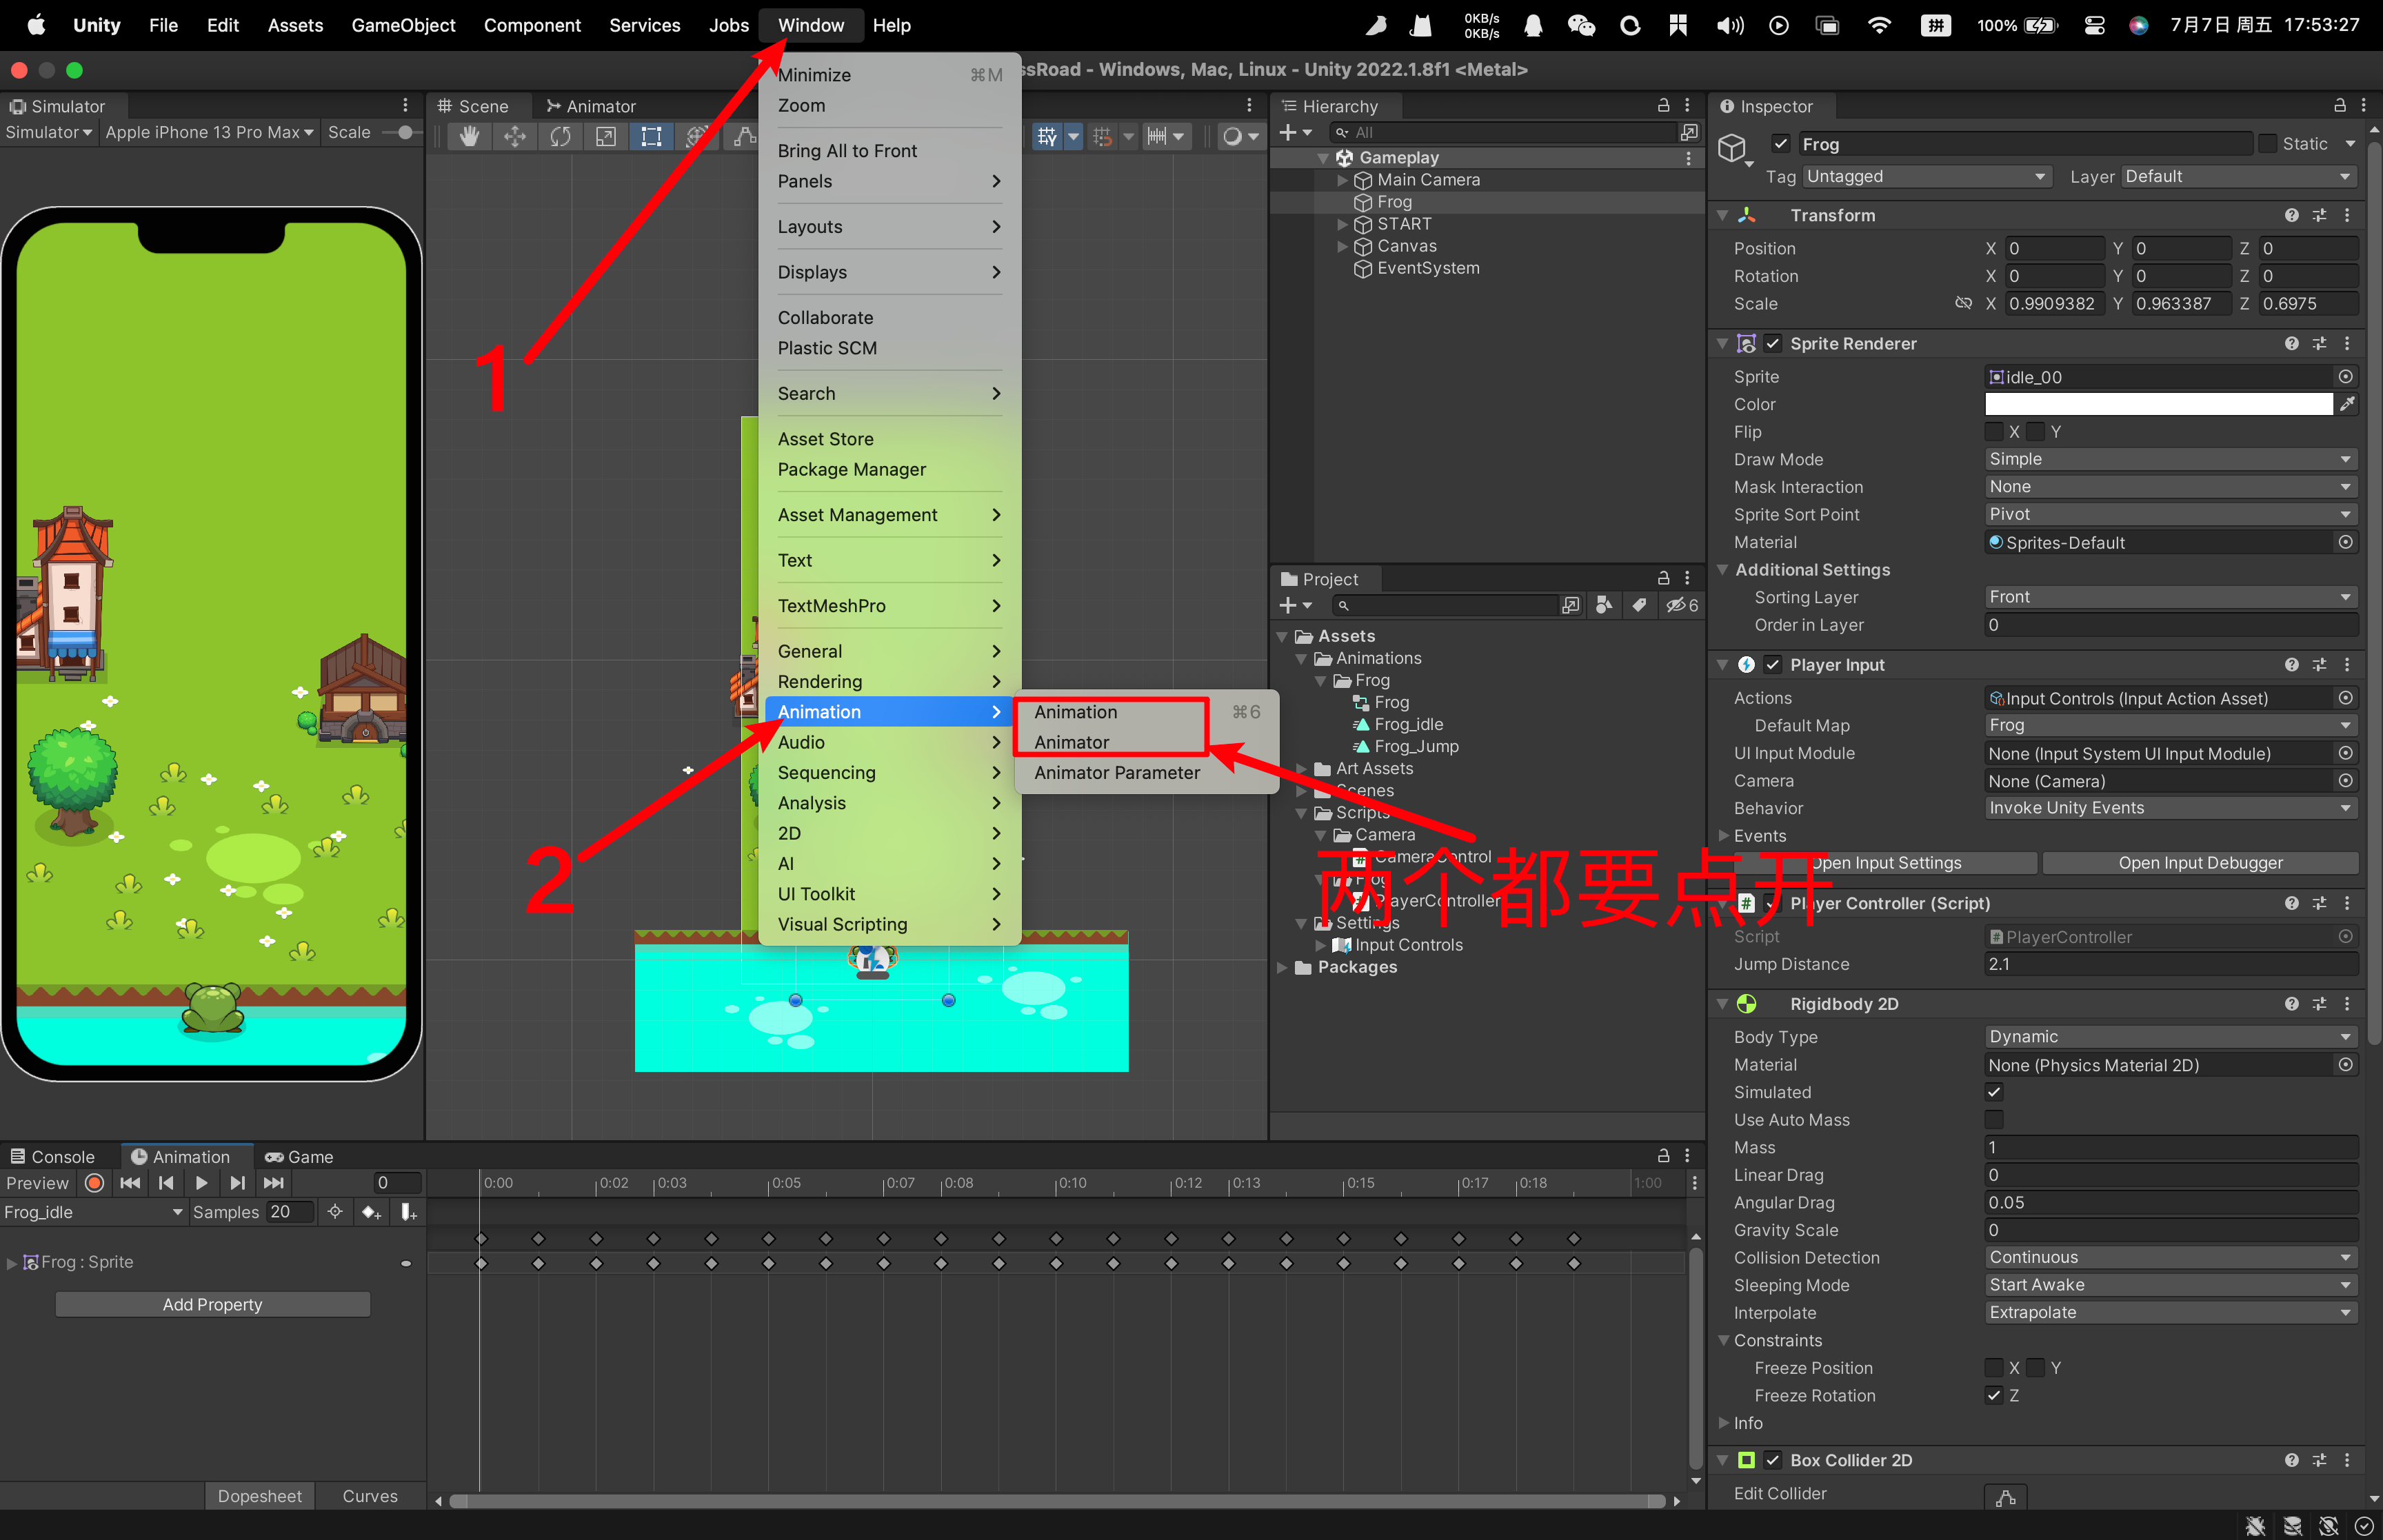The width and height of the screenshot is (2383, 1540).
Task: Switch to the Console tab
Action: [53, 1157]
